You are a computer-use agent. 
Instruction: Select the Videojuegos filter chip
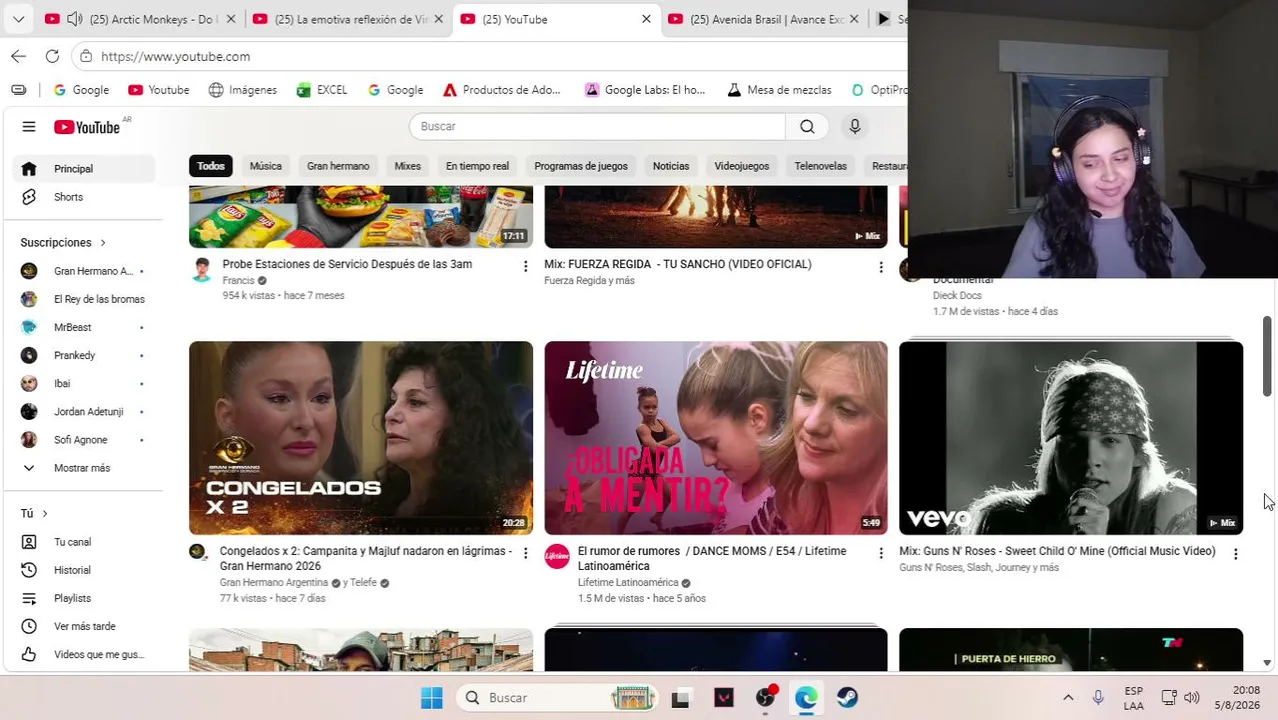742,166
